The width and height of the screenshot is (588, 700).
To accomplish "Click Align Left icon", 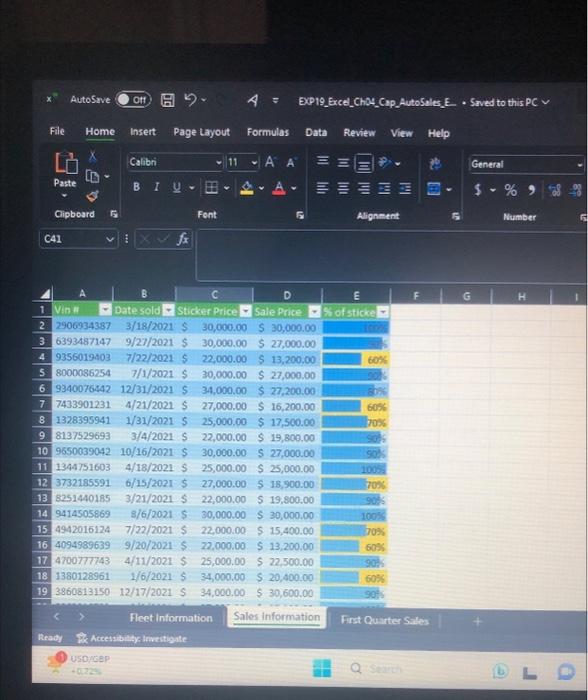I will (322, 188).
